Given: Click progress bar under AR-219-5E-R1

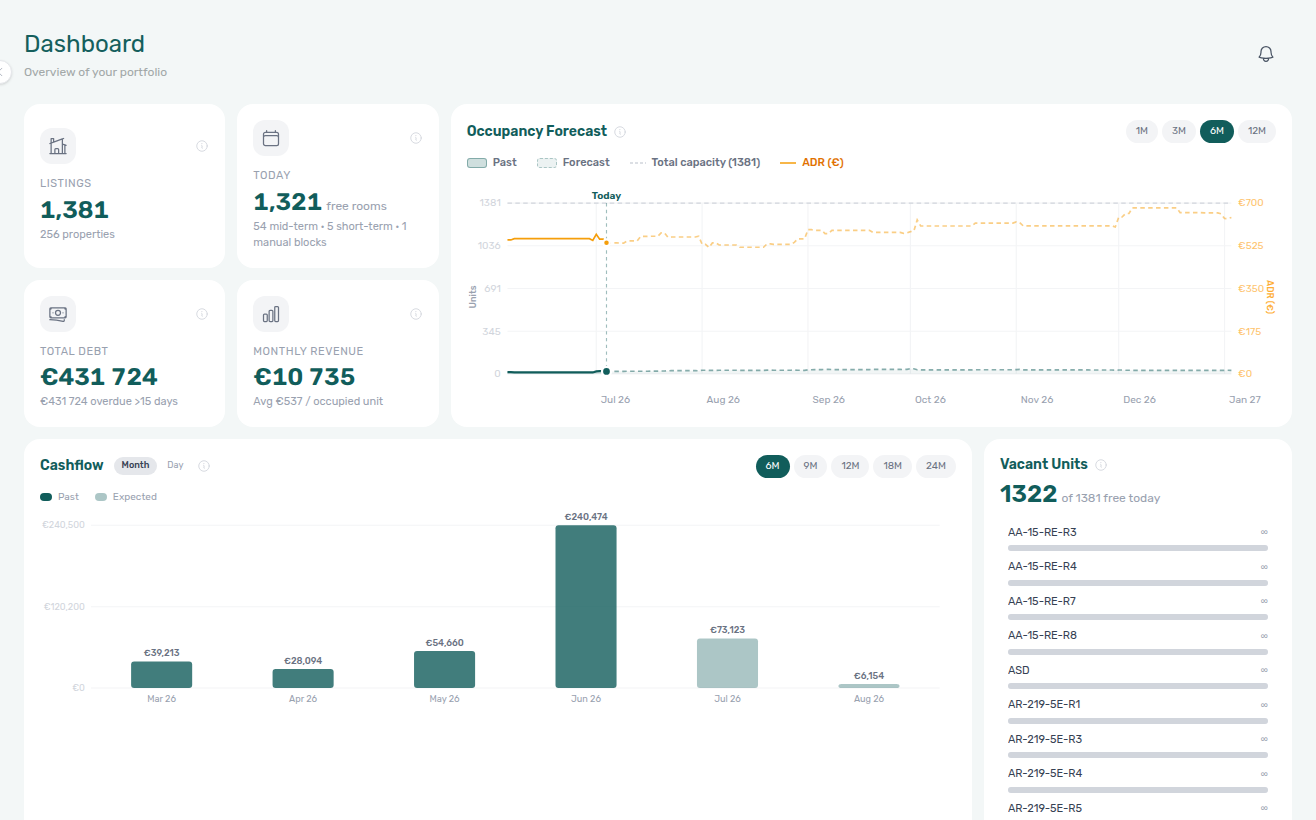Looking at the screenshot, I should pyautogui.click(x=1138, y=720).
